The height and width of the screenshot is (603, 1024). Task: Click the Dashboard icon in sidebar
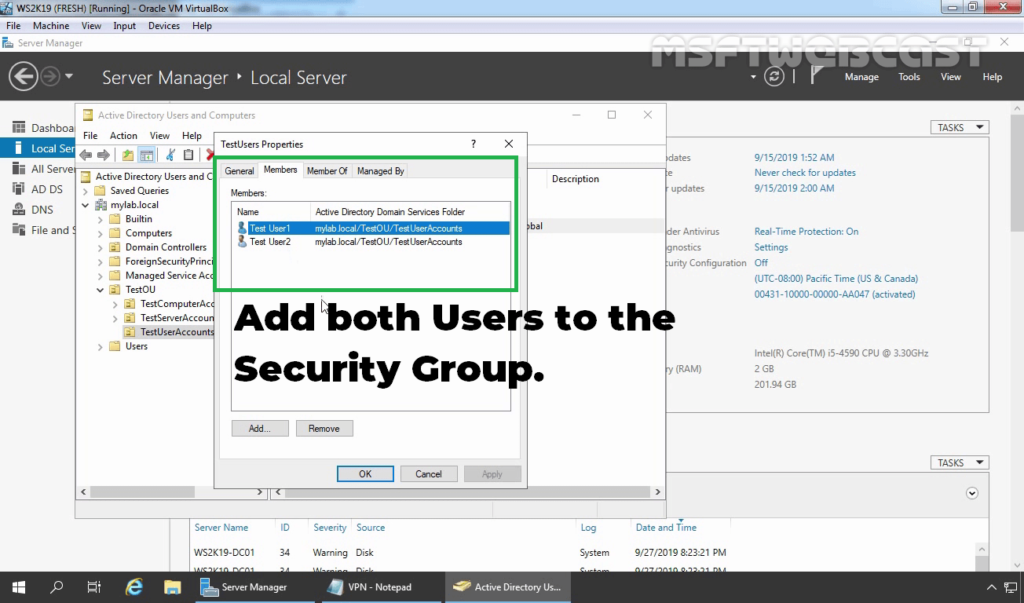pyautogui.click(x=19, y=127)
